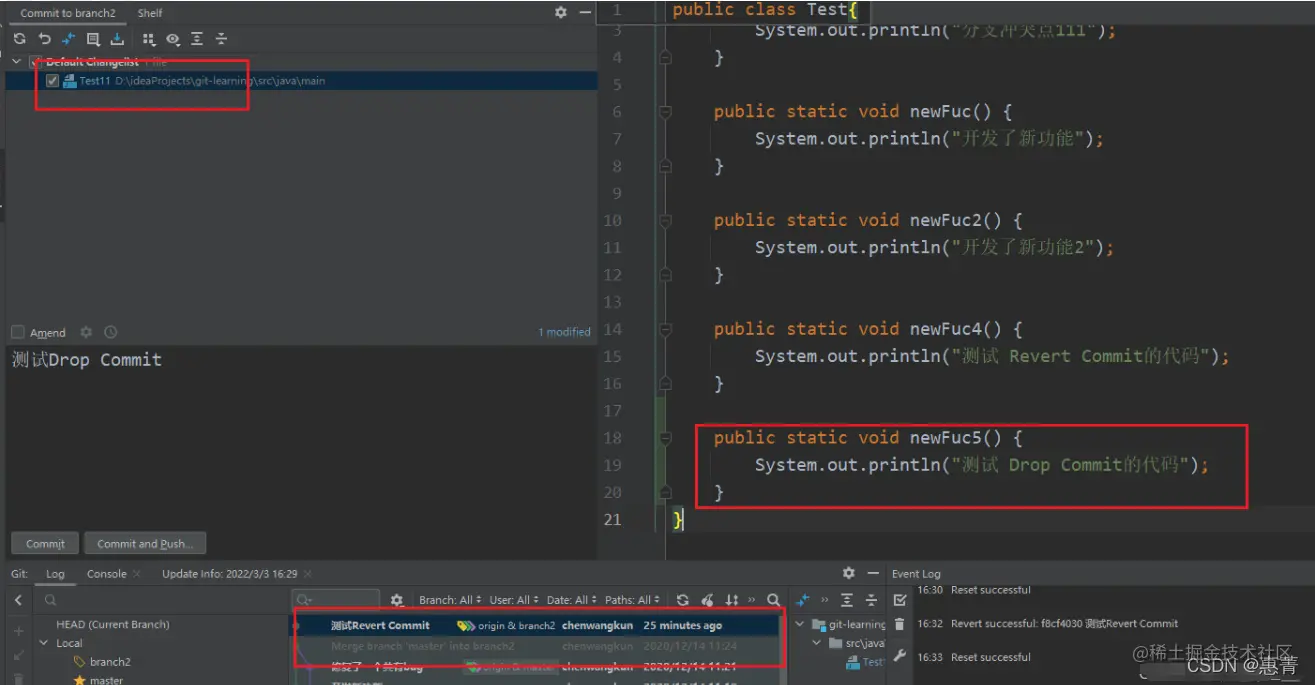
Task: Click the commit message text field
Action: coord(301,436)
